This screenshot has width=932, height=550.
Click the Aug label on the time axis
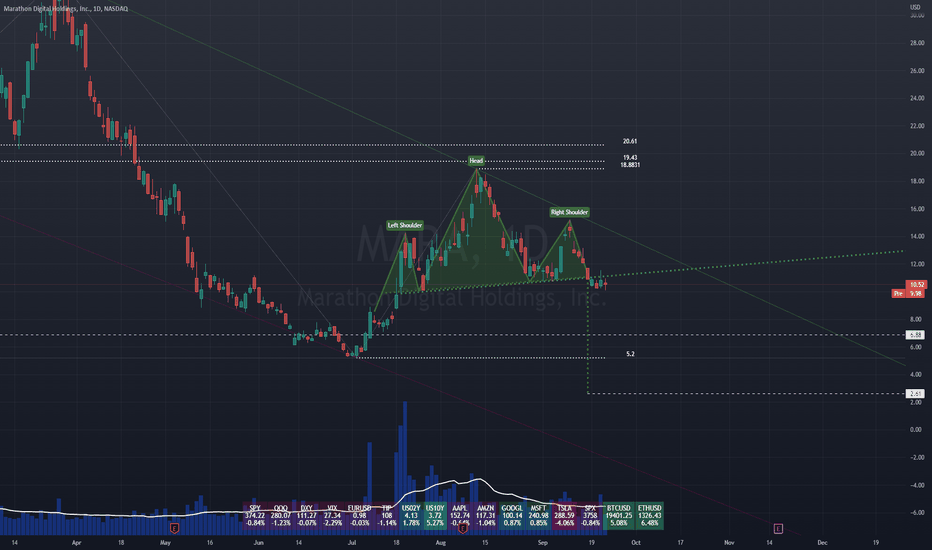pos(440,542)
